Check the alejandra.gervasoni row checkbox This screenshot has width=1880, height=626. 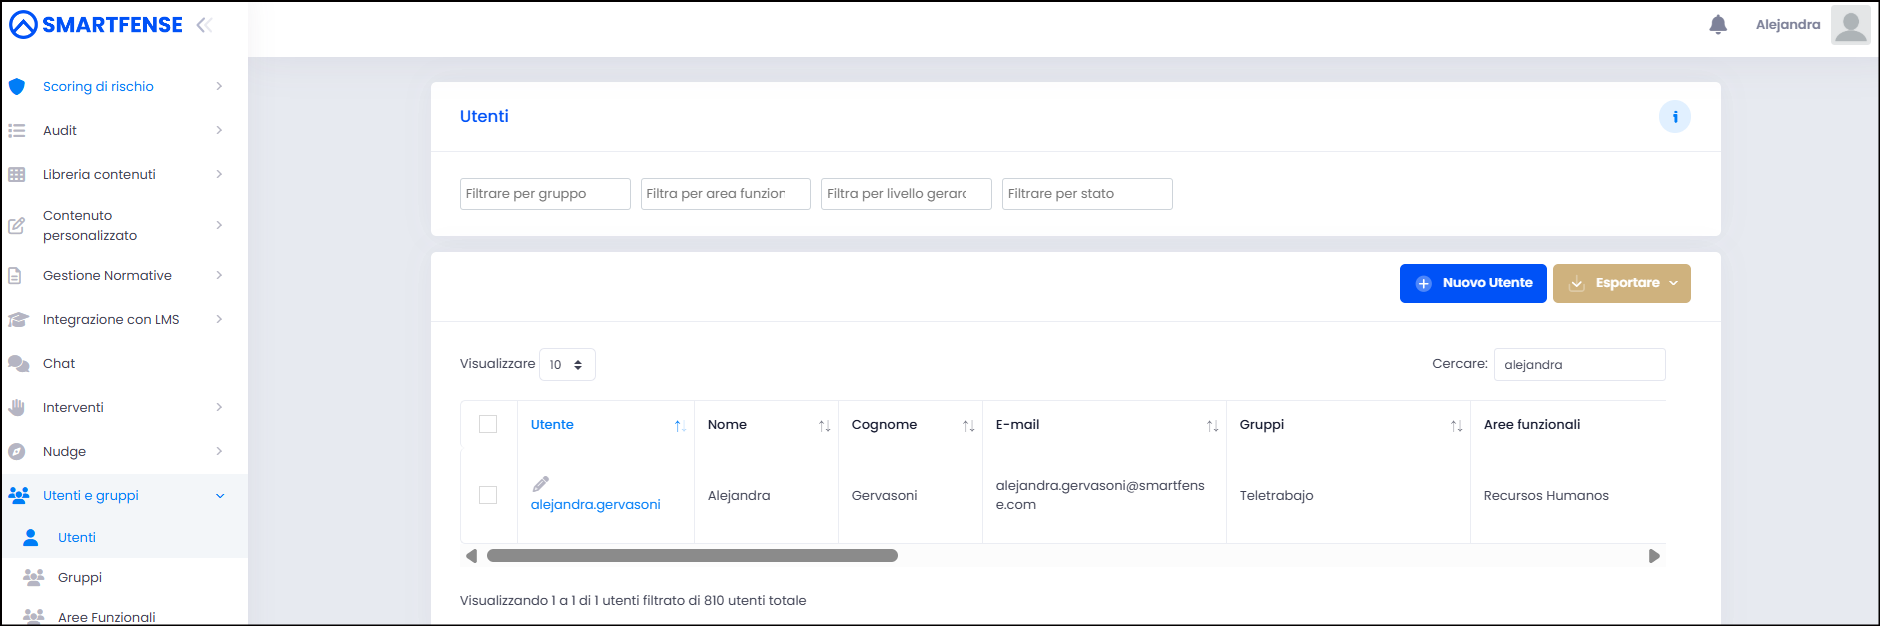pos(488,495)
